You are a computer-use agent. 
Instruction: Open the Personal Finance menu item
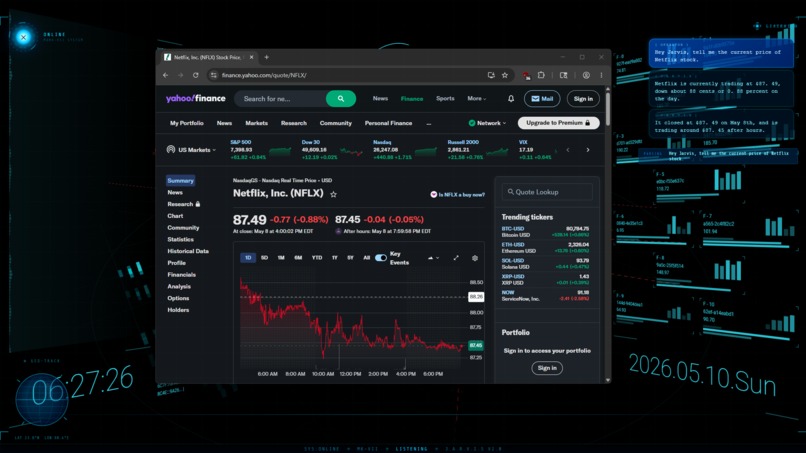pos(388,123)
